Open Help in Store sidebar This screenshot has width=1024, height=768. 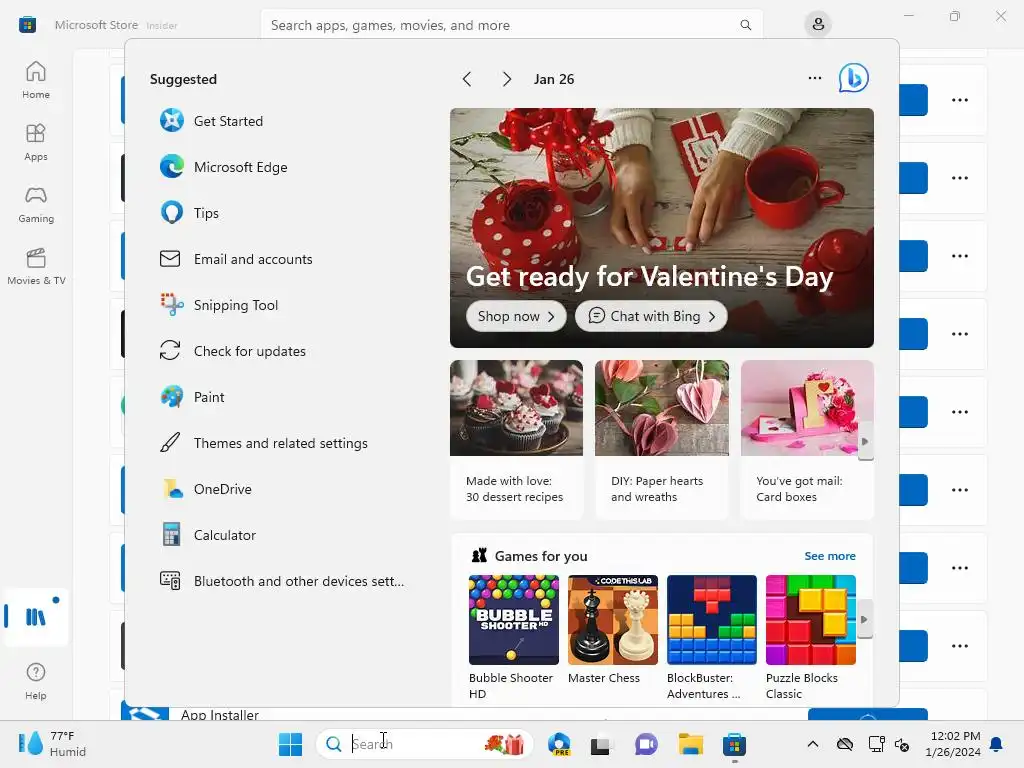(x=36, y=682)
